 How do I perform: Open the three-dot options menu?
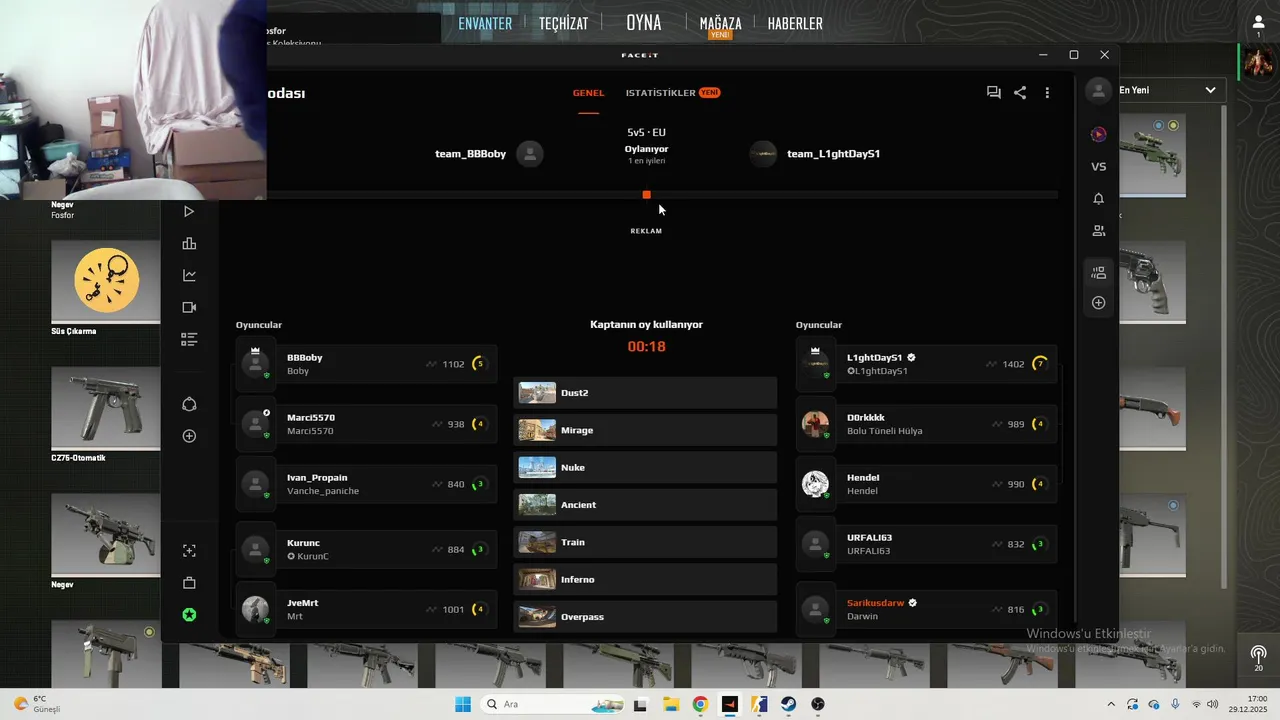[1047, 92]
